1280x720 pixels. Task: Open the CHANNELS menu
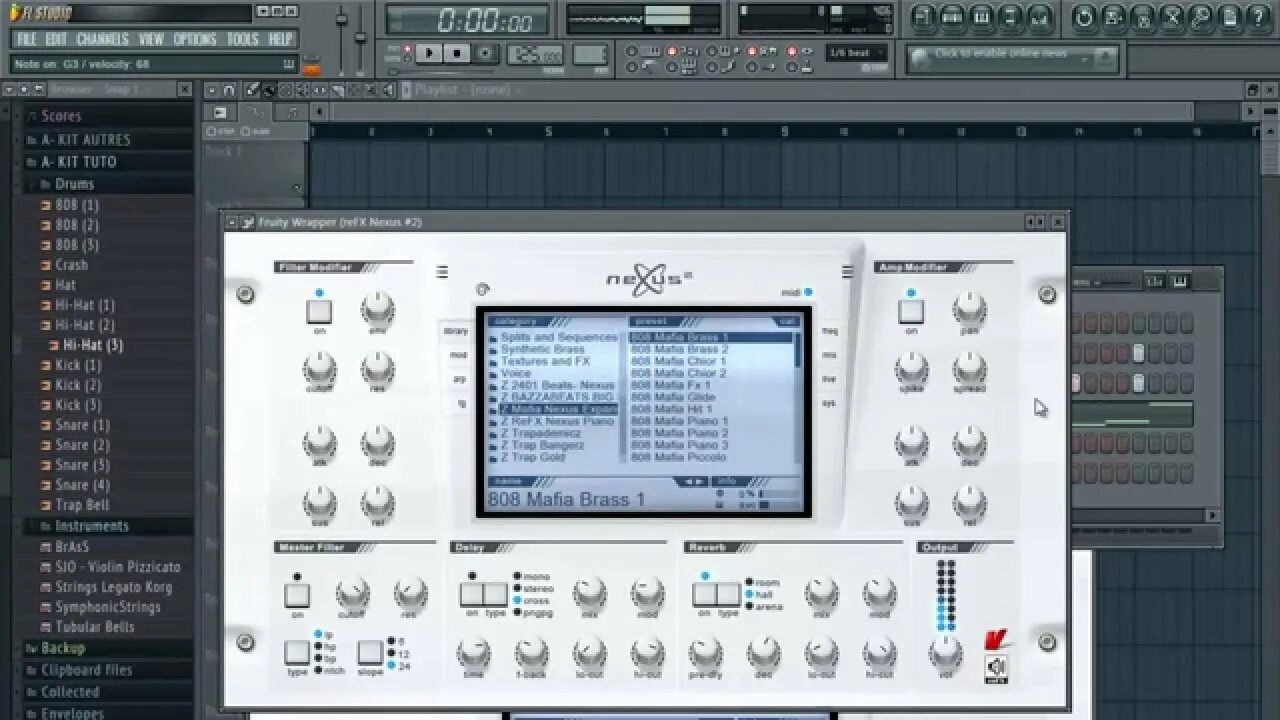102,39
